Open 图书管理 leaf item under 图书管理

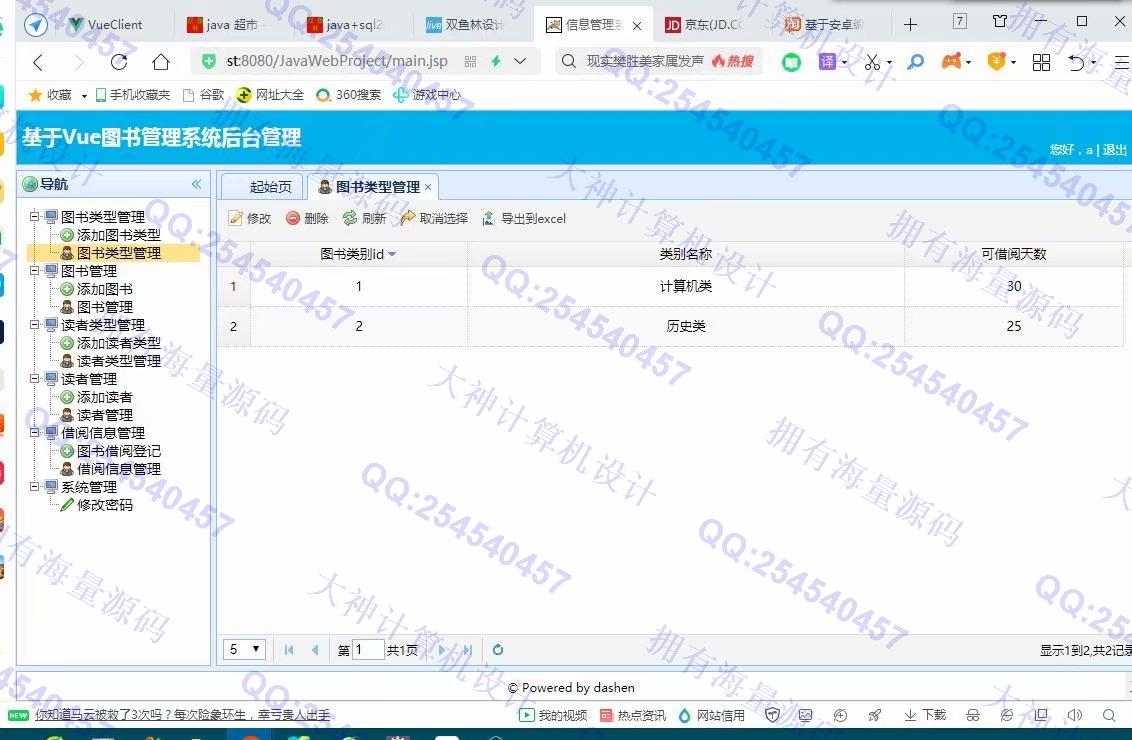pos(105,307)
